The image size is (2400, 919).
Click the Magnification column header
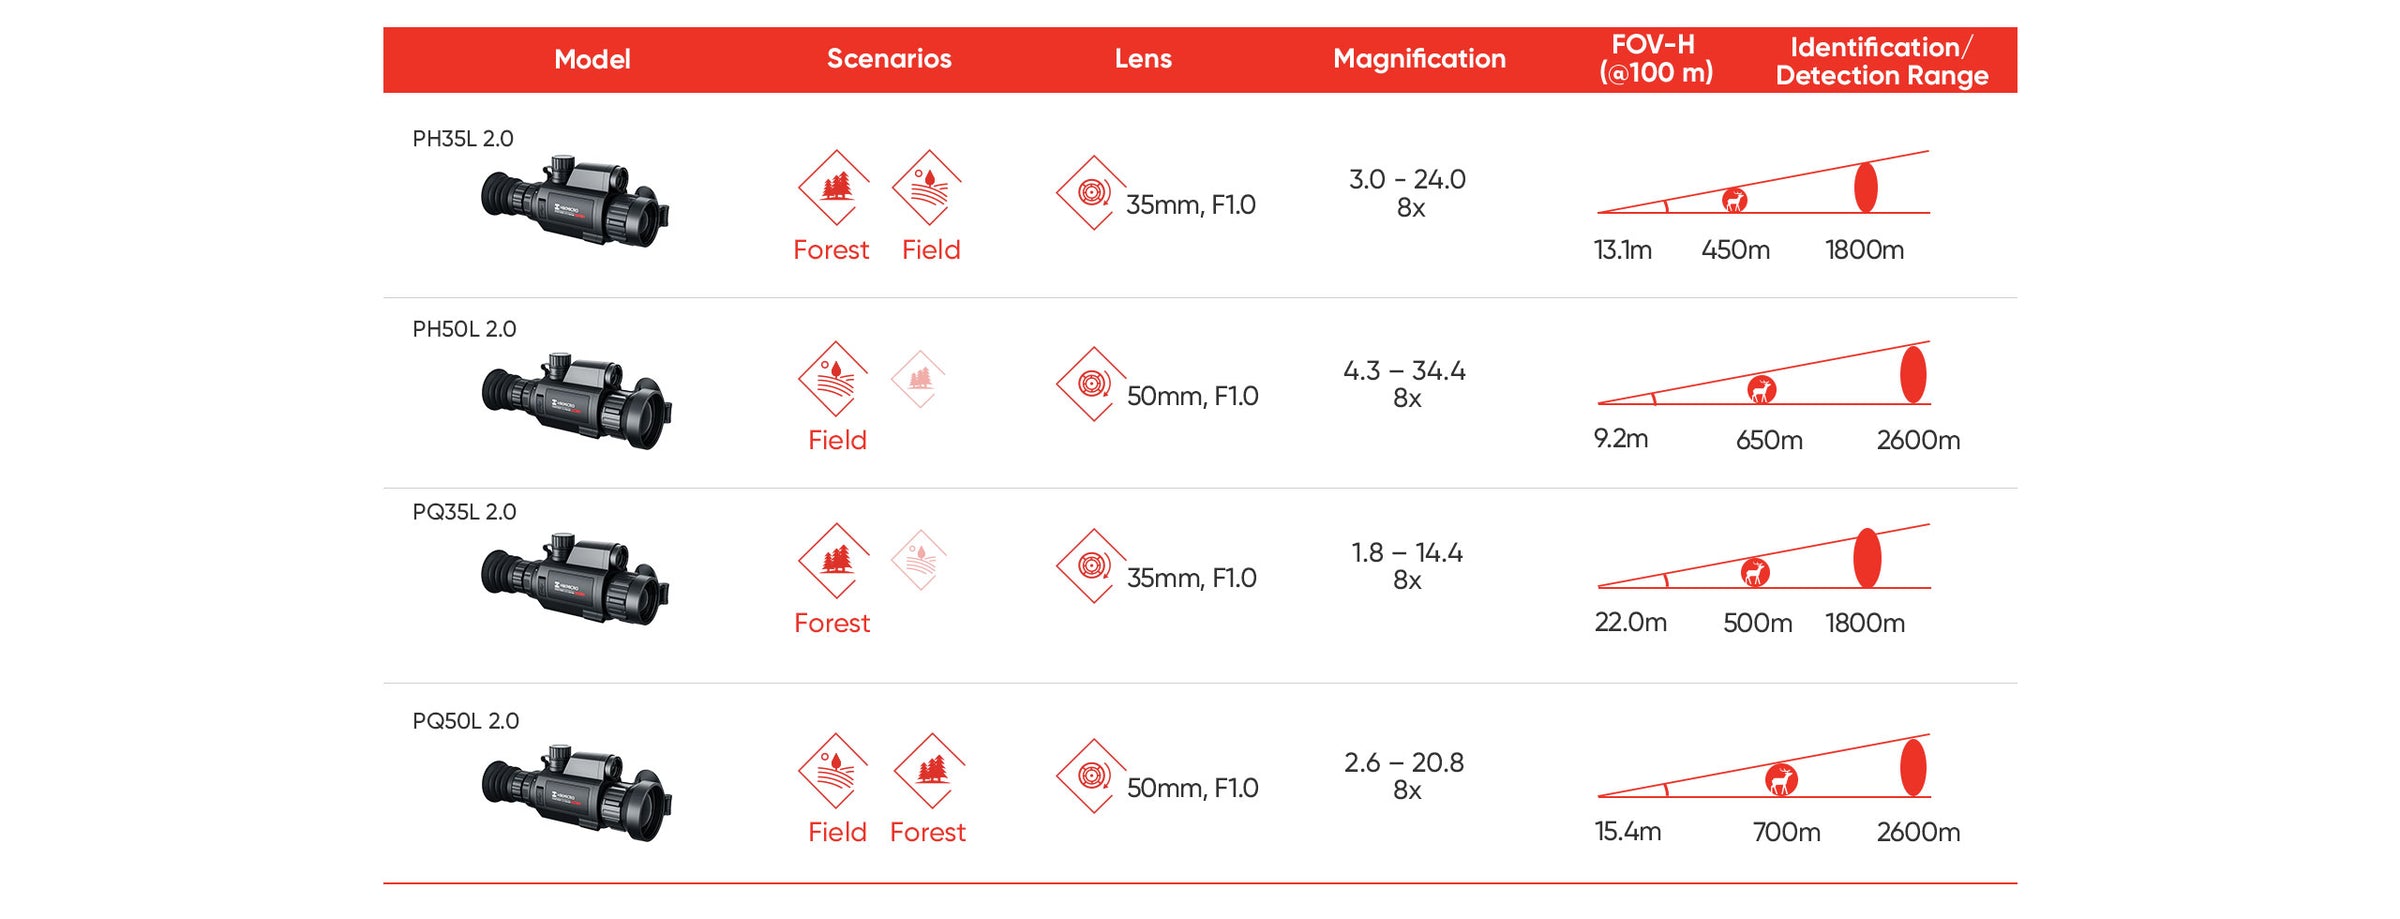pyautogui.click(x=1418, y=59)
